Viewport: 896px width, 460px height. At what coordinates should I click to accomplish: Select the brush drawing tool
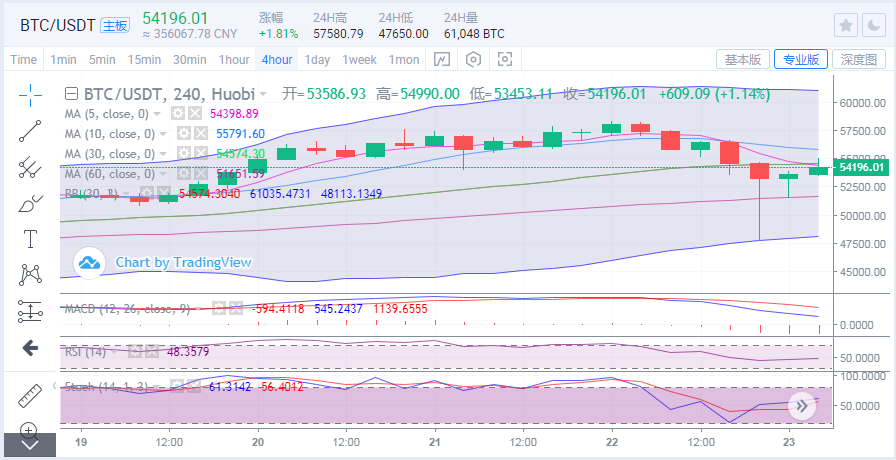click(30, 202)
